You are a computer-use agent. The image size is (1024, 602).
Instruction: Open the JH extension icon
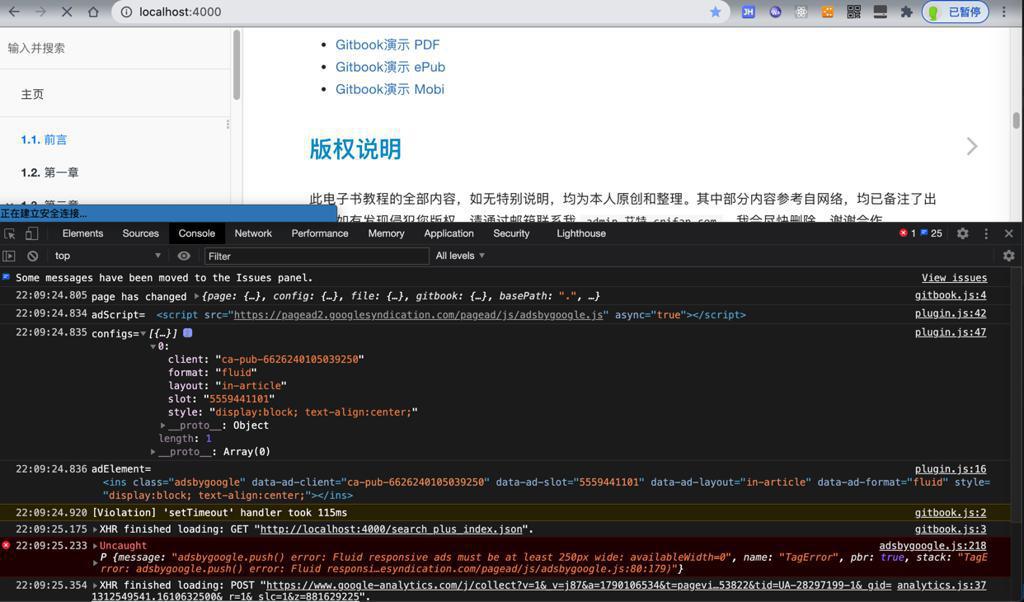pyautogui.click(x=748, y=12)
